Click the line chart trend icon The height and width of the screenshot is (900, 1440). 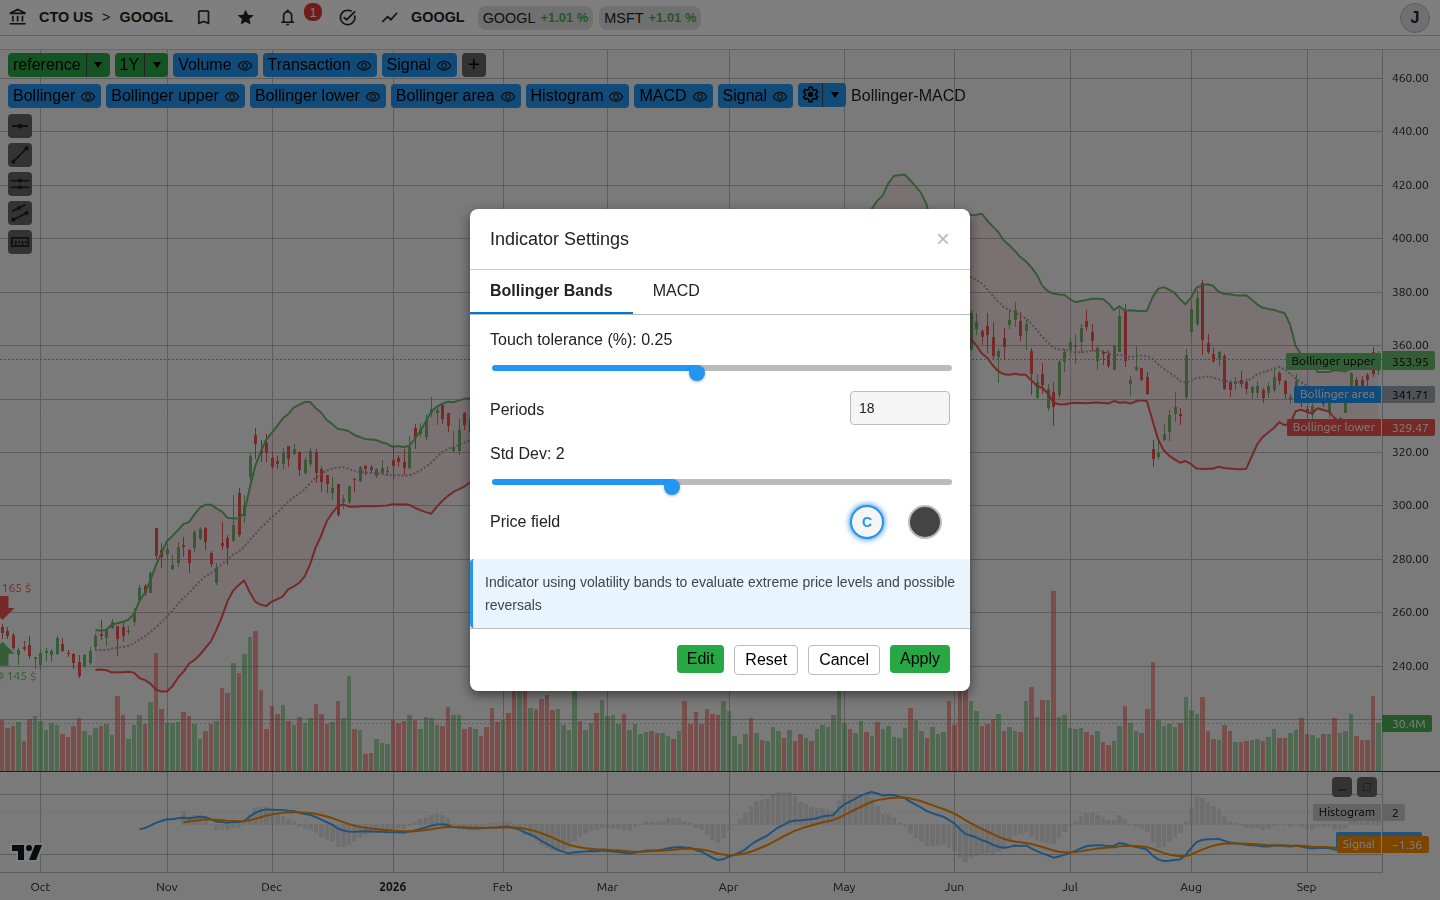(389, 17)
